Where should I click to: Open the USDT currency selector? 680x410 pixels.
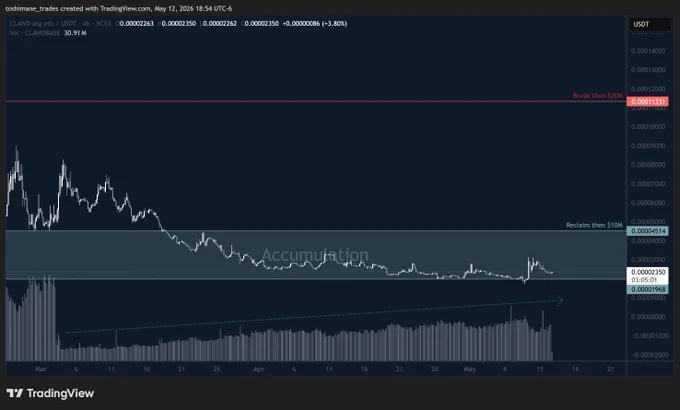pyautogui.click(x=650, y=24)
